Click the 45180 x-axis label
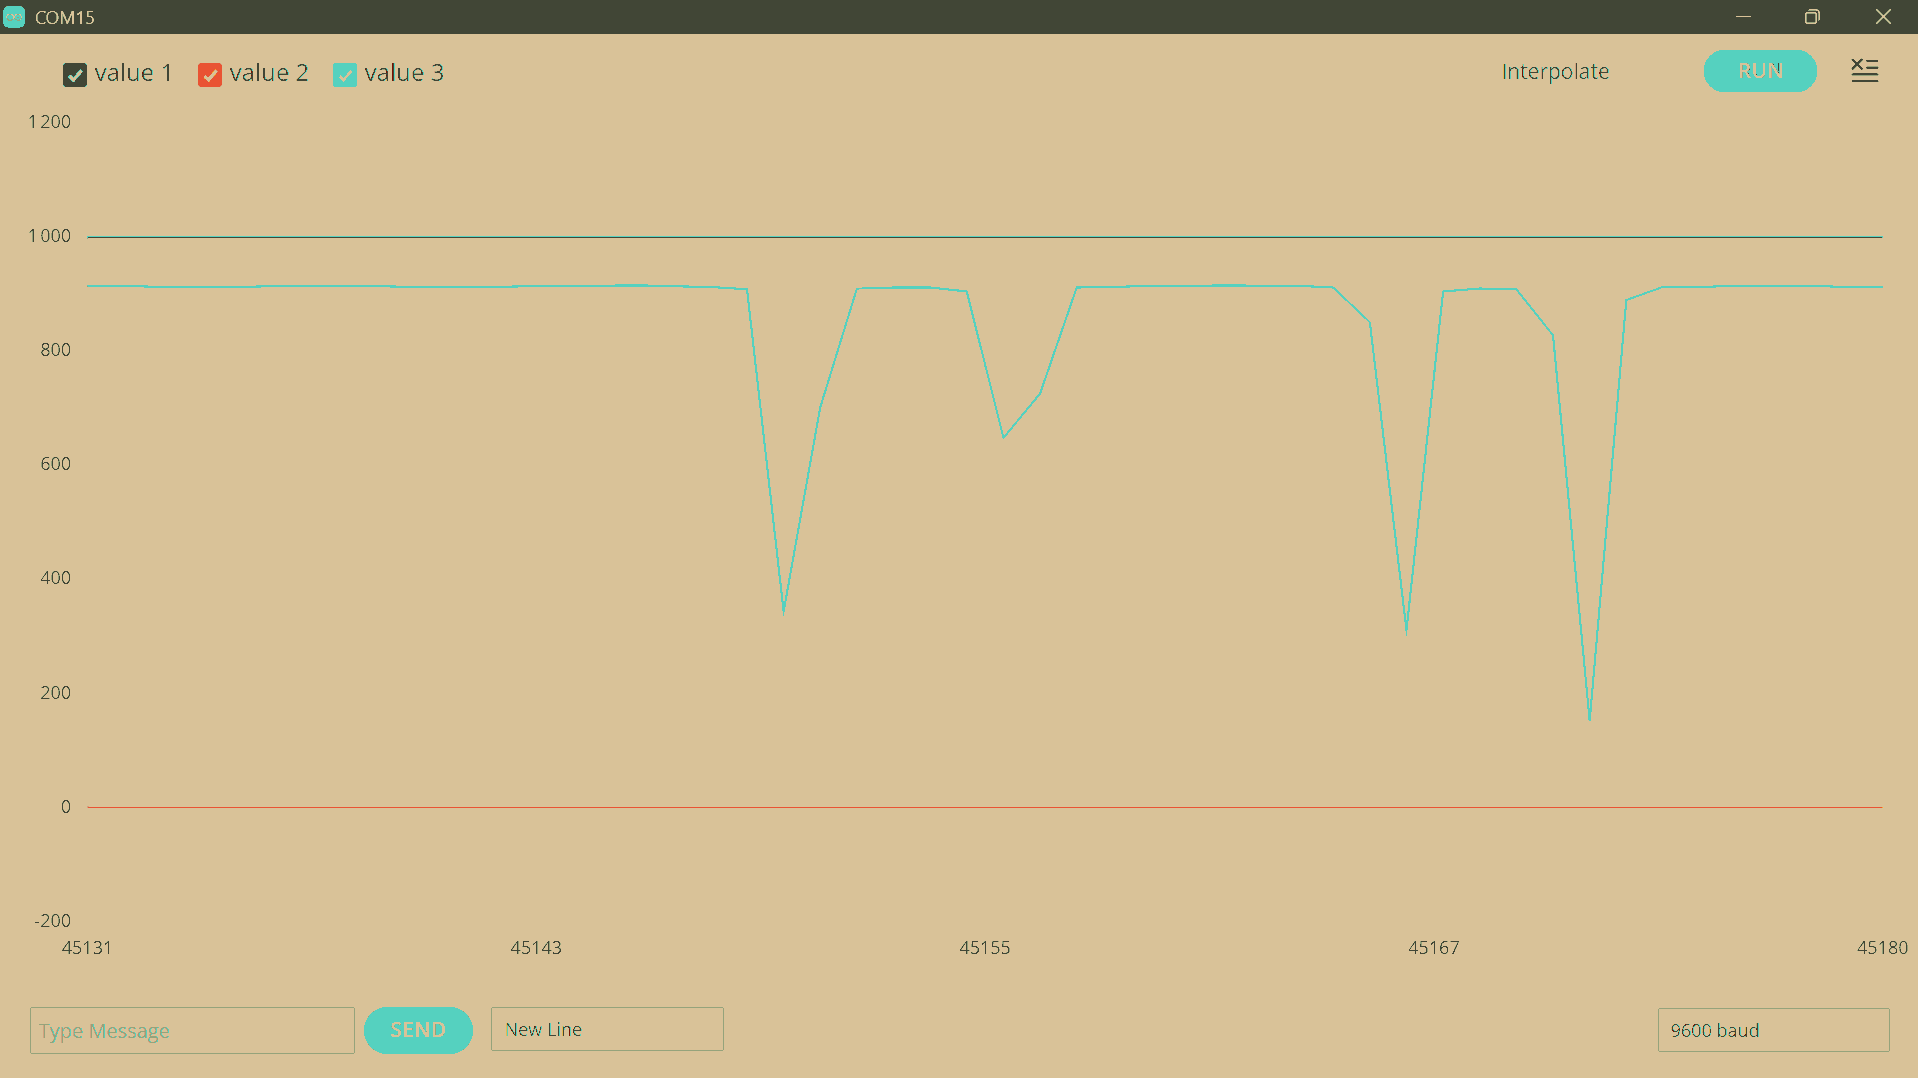Image resolution: width=1918 pixels, height=1078 pixels. click(x=1883, y=948)
